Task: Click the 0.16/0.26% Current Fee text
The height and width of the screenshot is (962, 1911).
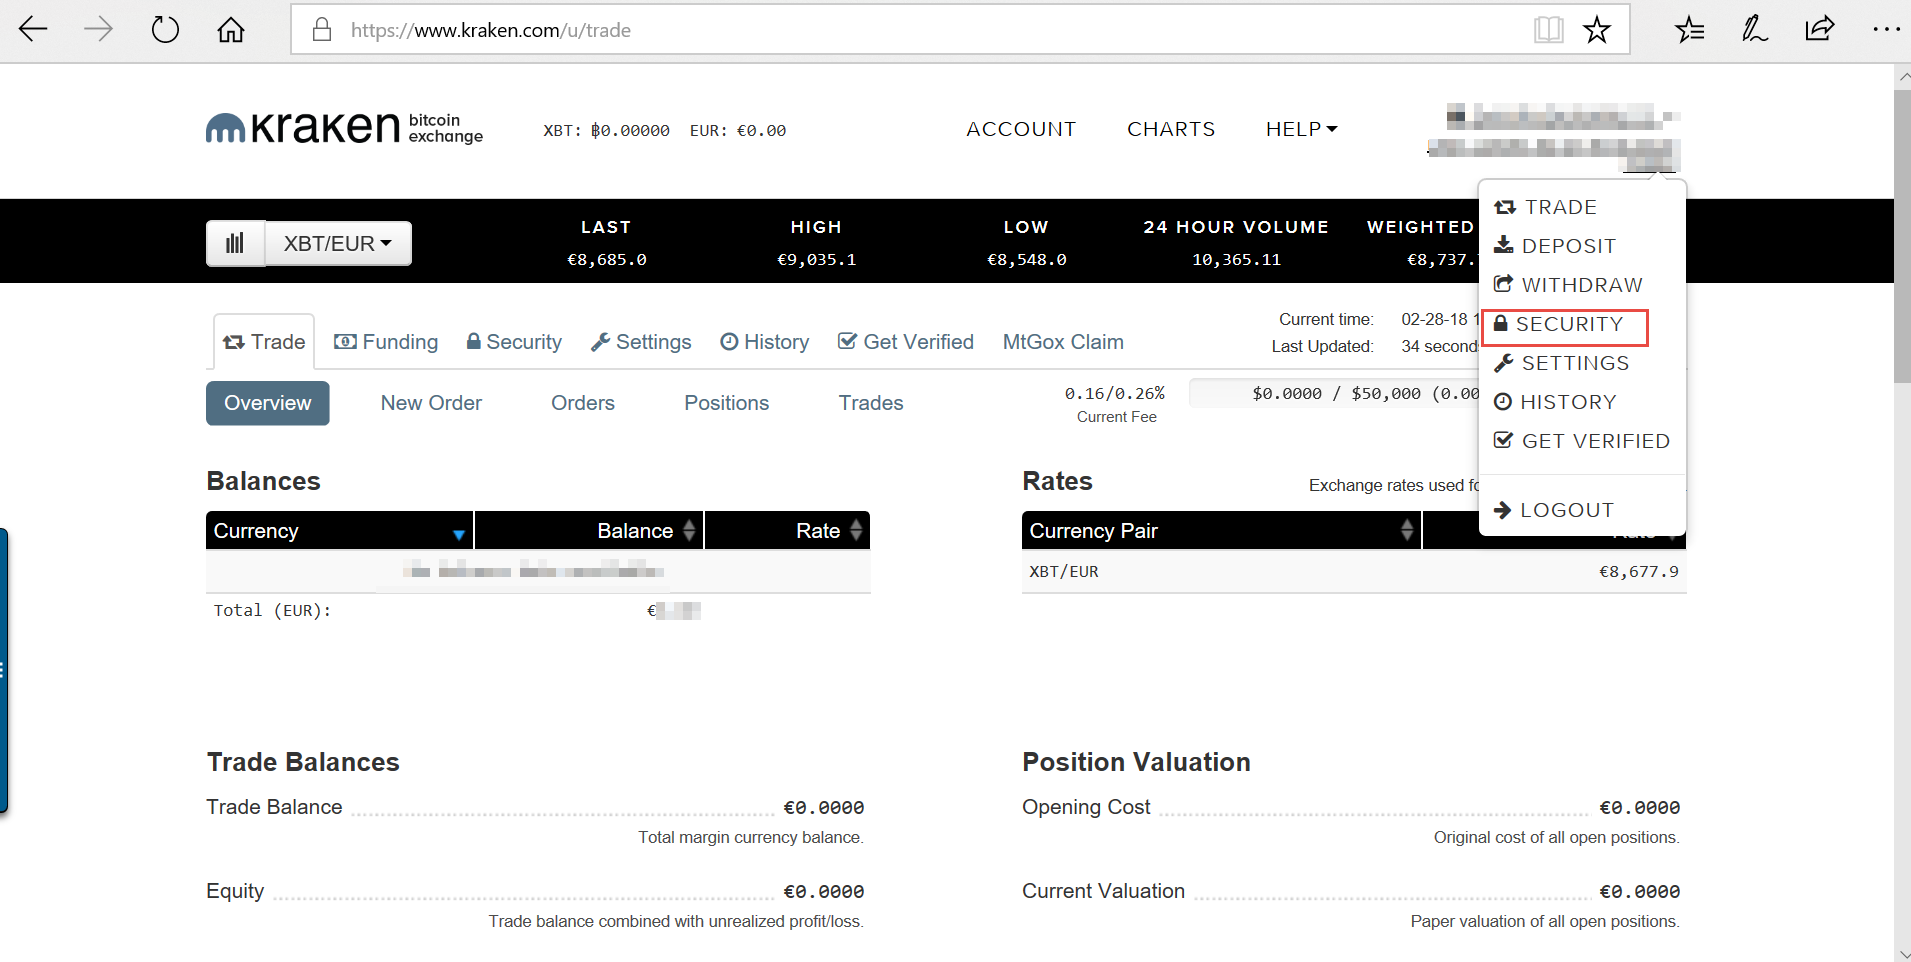Action: [1116, 404]
